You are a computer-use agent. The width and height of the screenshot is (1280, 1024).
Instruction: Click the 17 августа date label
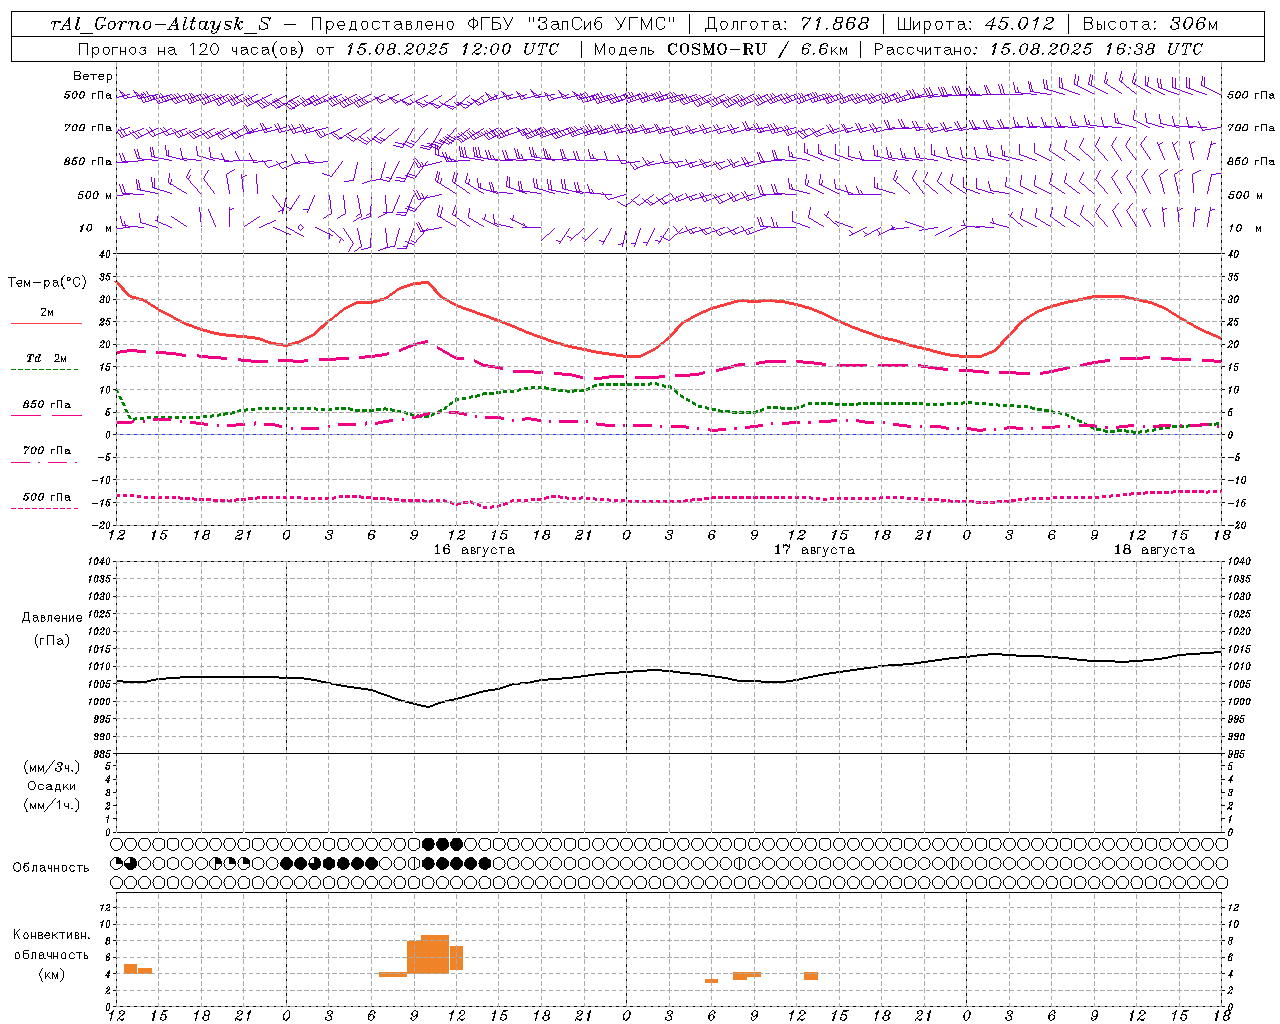pyautogui.click(x=814, y=550)
